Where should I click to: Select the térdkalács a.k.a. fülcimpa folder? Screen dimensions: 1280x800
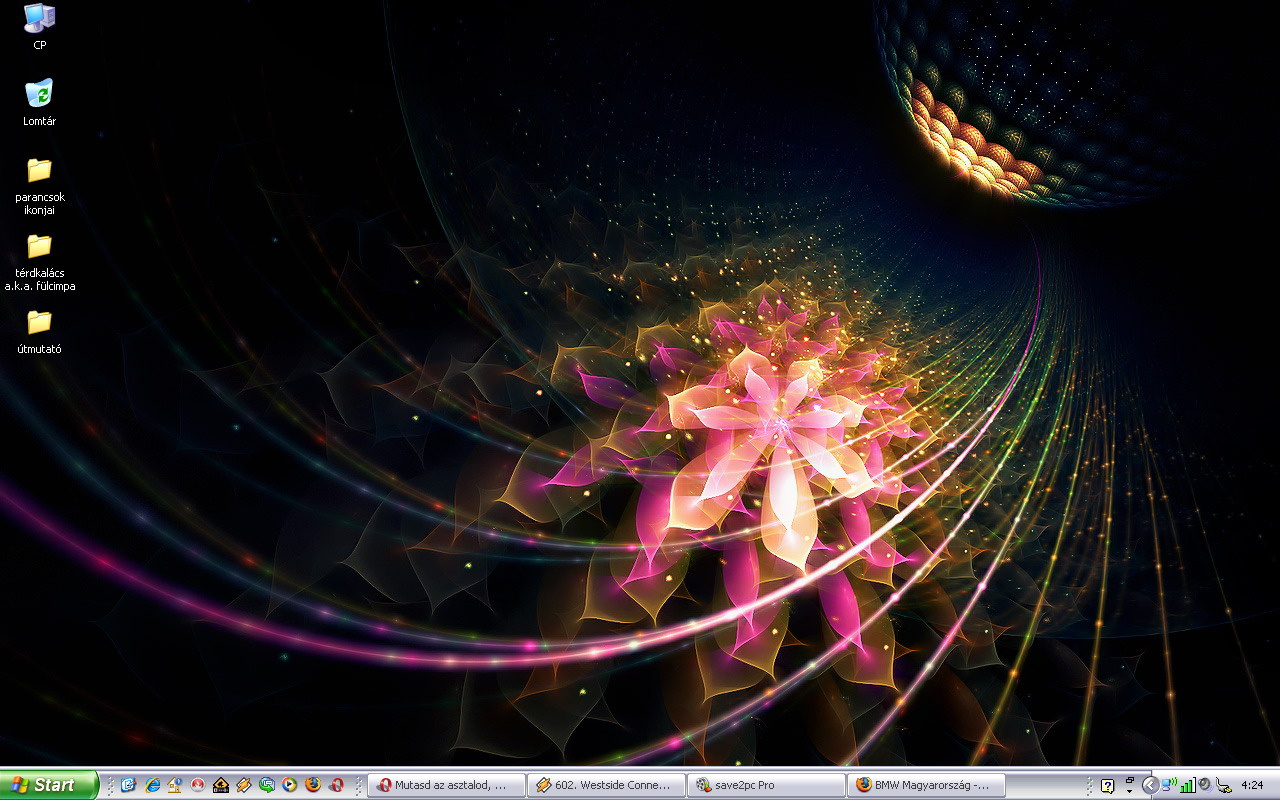39,261
